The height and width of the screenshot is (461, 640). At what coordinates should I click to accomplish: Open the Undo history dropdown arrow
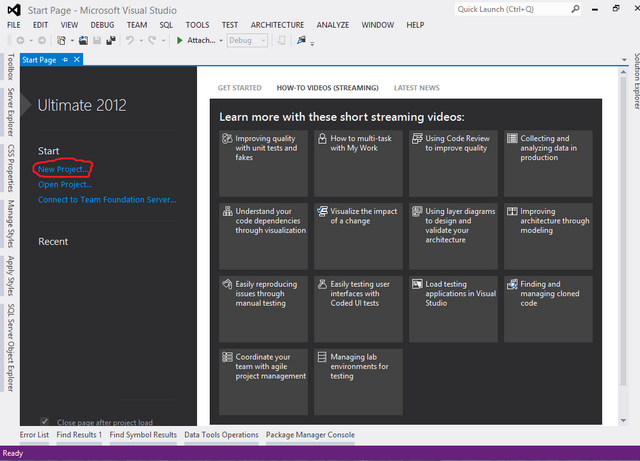pos(141,41)
